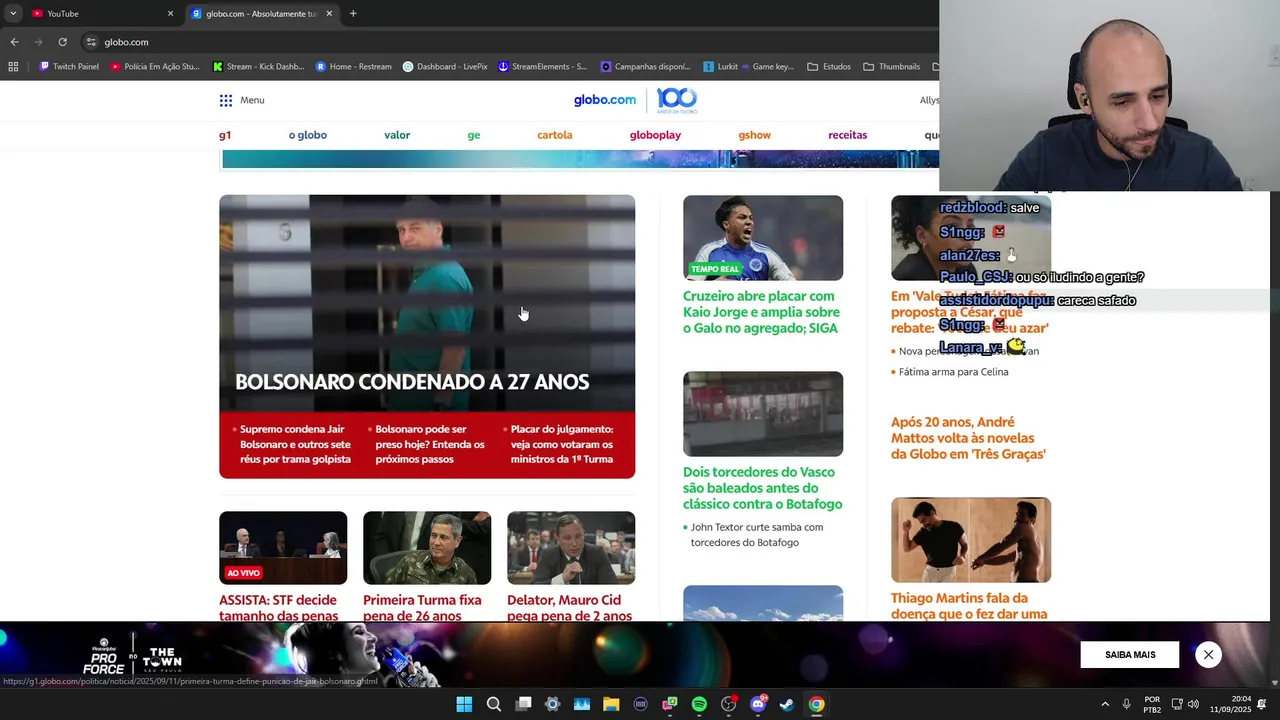This screenshot has height=720, width=1280.
Task: Open new tab with plus icon
Action: [x=353, y=14]
